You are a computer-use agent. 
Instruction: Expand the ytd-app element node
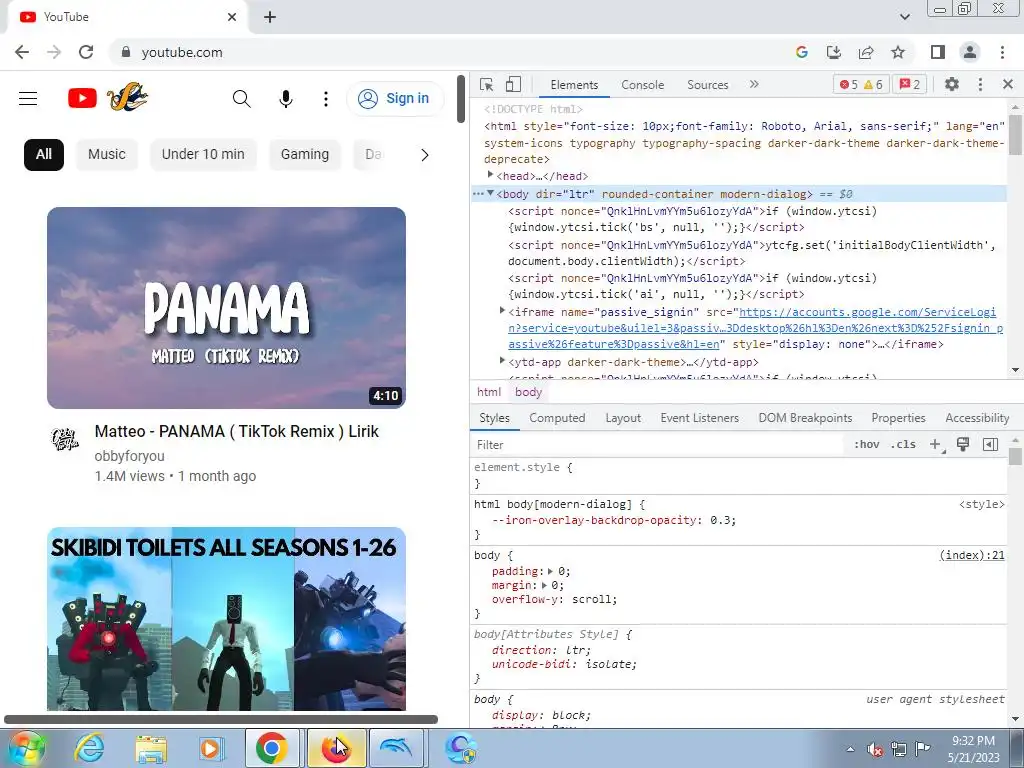pos(502,360)
